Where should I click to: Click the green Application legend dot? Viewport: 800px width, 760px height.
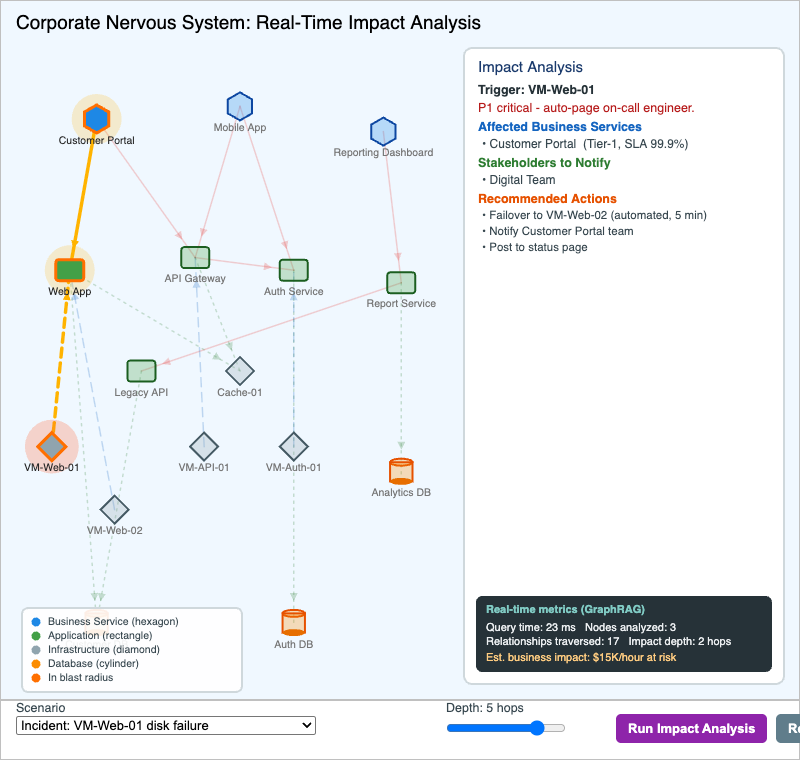pyautogui.click(x=36, y=636)
